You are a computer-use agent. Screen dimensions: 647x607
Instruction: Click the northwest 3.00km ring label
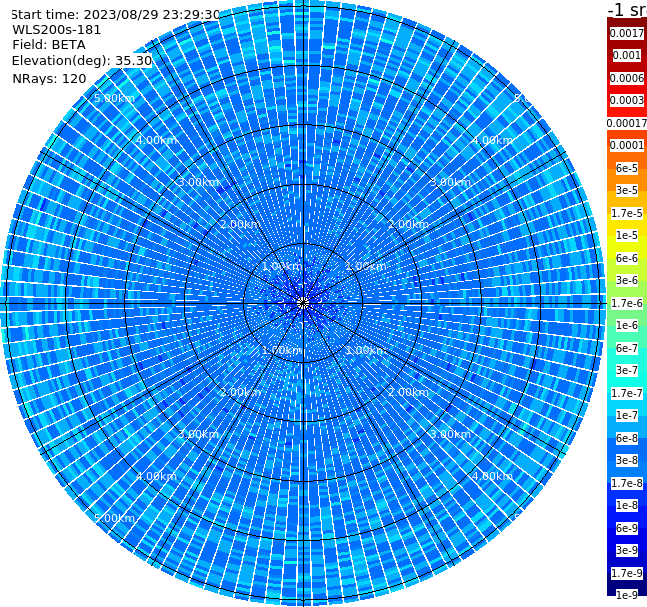(198, 182)
